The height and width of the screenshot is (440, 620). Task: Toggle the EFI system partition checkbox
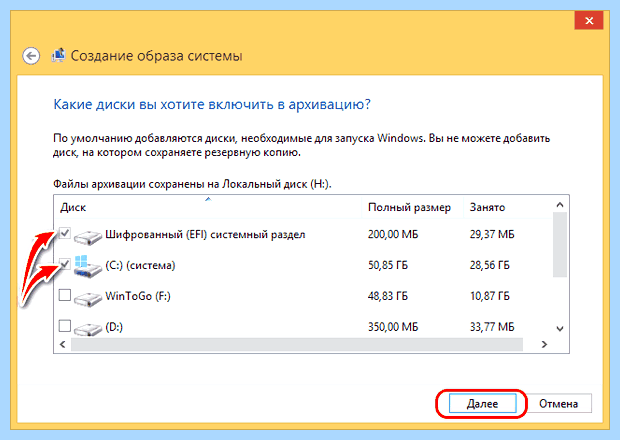click(65, 233)
